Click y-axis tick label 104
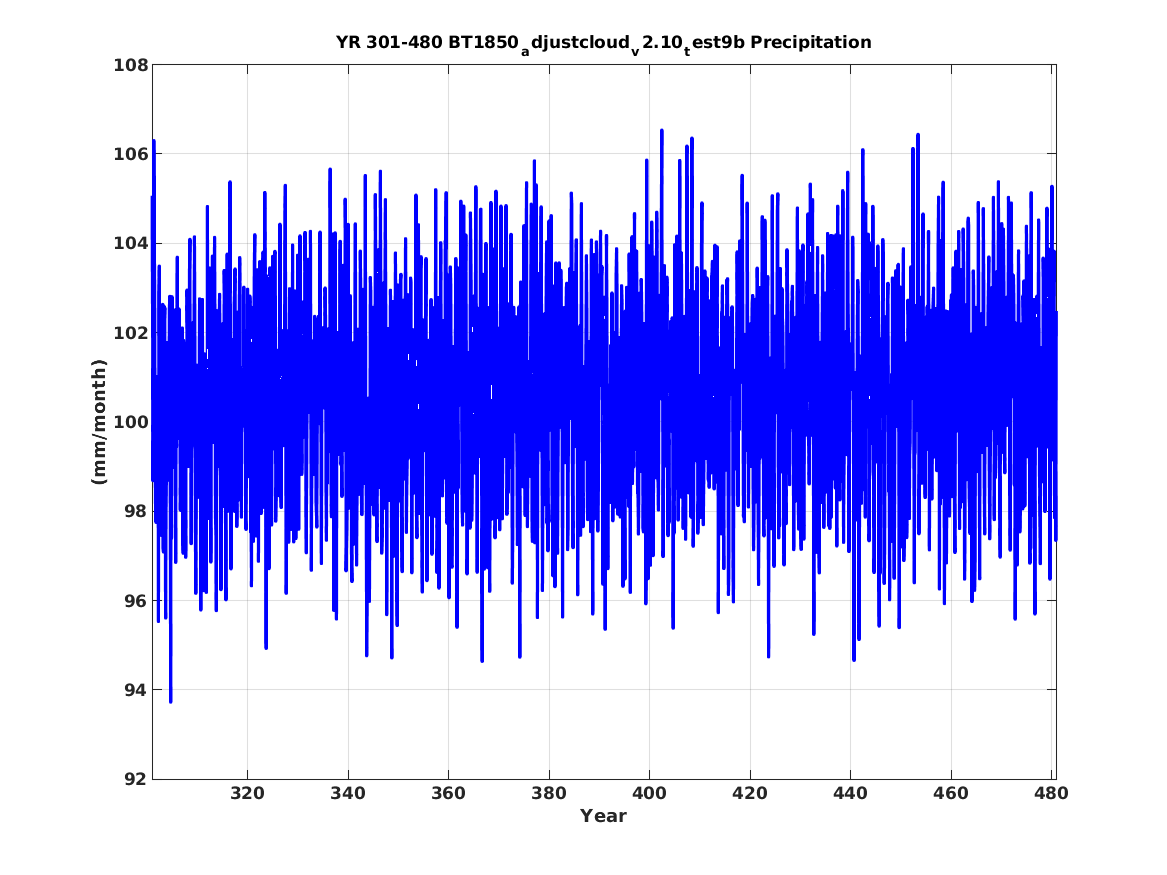Image resolution: width=1167 pixels, height=875 pixels. (x=130, y=243)
